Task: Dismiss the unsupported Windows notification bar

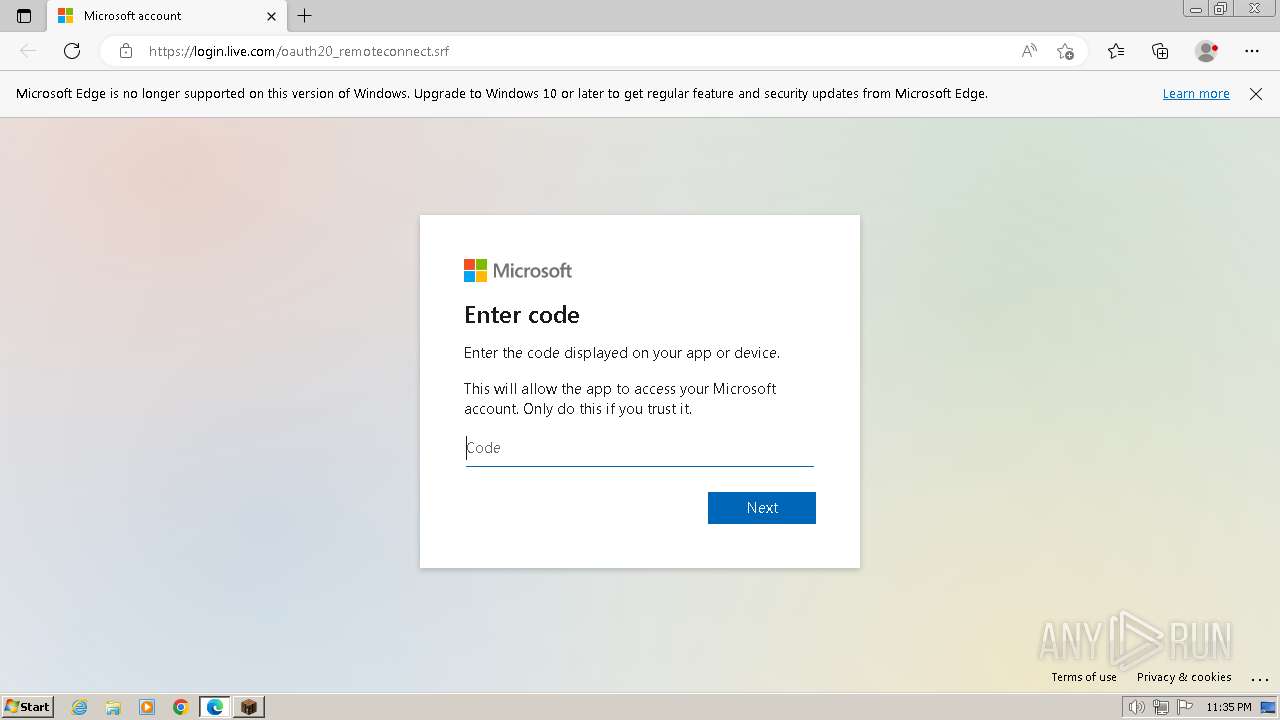Action: [x=1256, y=94]
